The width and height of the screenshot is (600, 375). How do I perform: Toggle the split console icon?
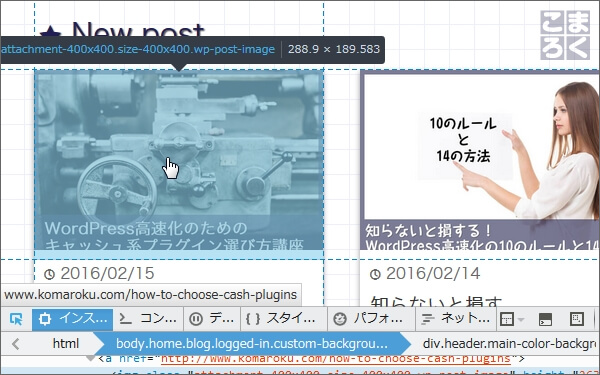point(545,319)
